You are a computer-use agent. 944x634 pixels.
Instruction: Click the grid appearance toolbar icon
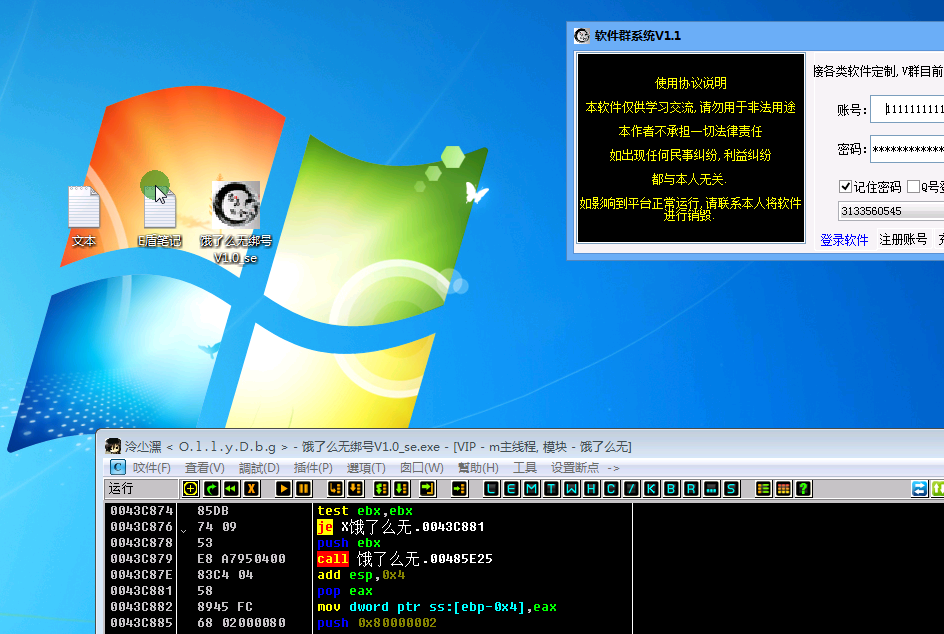click(x=783, y=489)
